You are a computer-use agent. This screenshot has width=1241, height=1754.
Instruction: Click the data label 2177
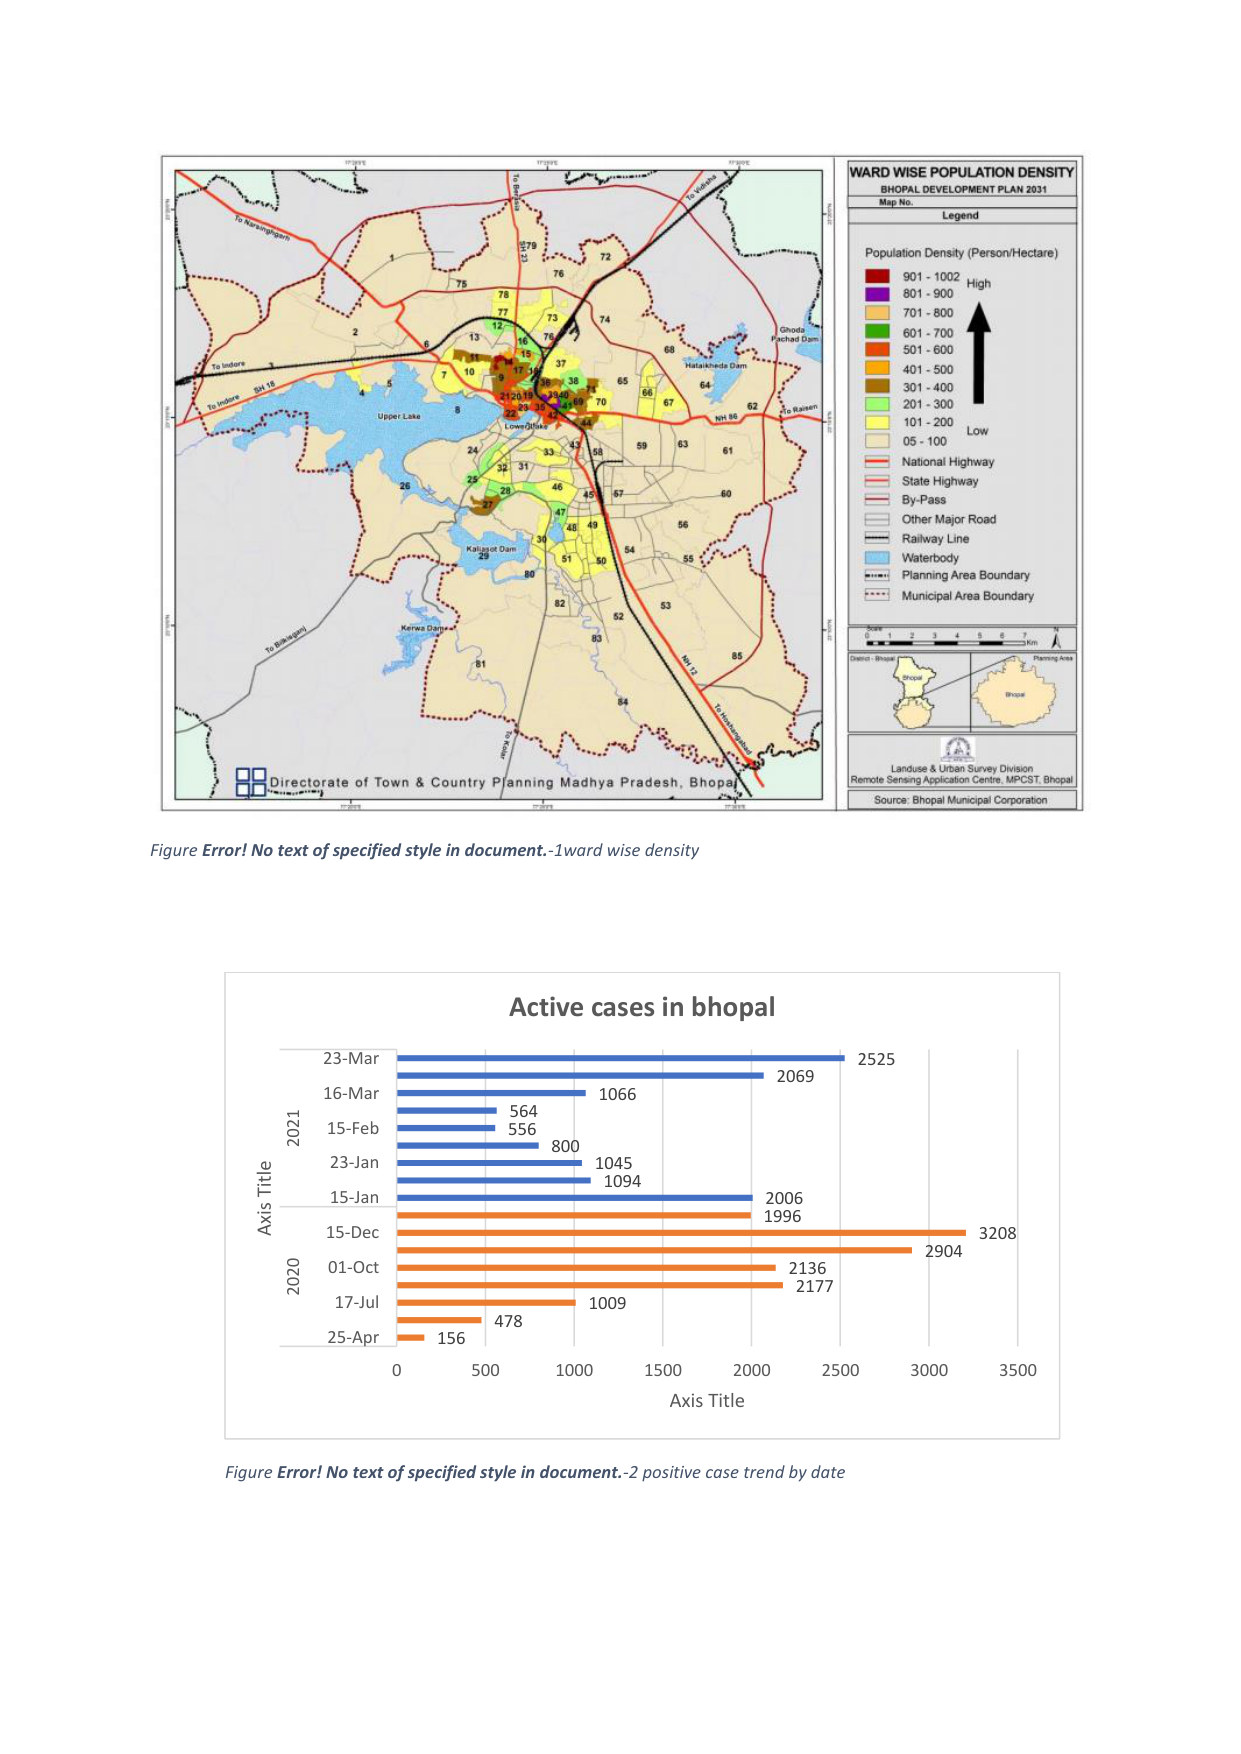(814, 1286)
